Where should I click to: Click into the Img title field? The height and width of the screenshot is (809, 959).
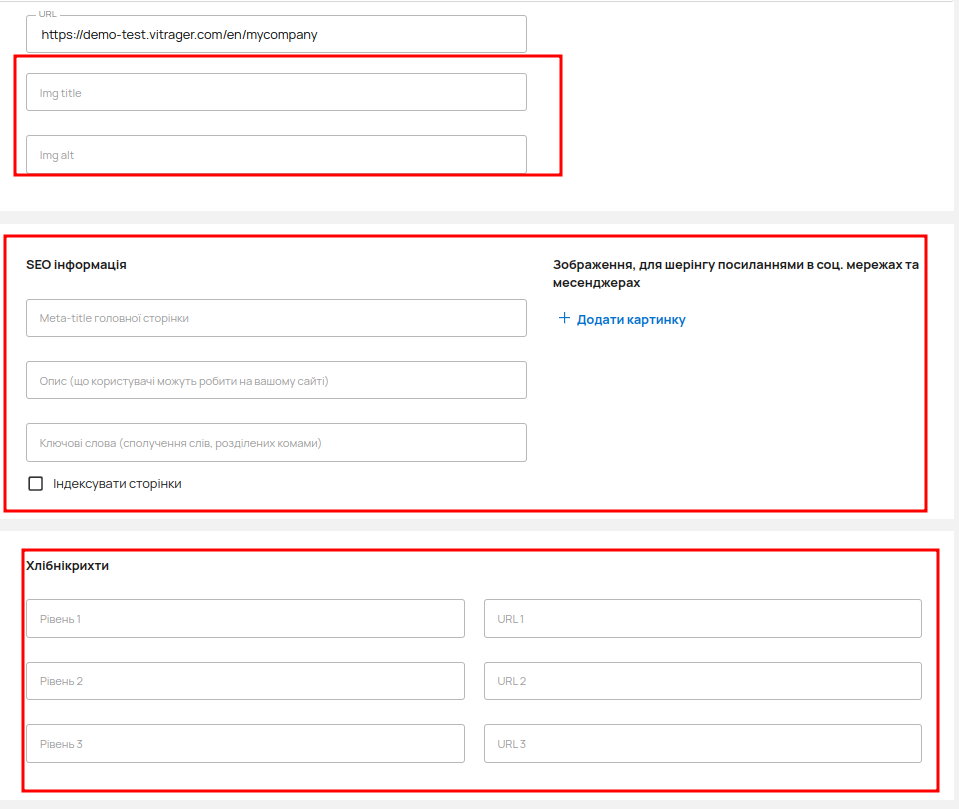[276, 93]
